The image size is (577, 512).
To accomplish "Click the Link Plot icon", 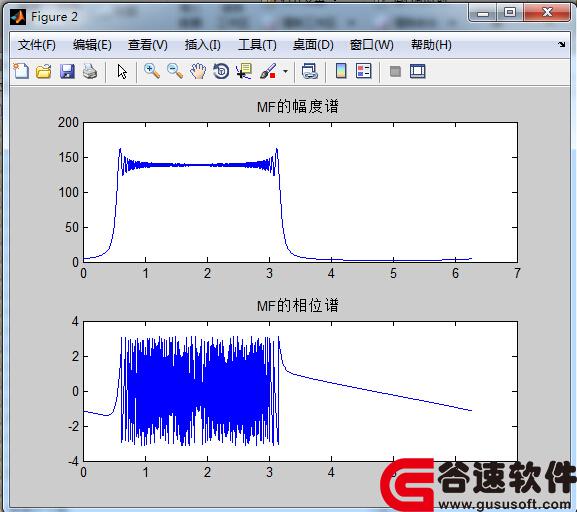I will click(x=309, y=71).
